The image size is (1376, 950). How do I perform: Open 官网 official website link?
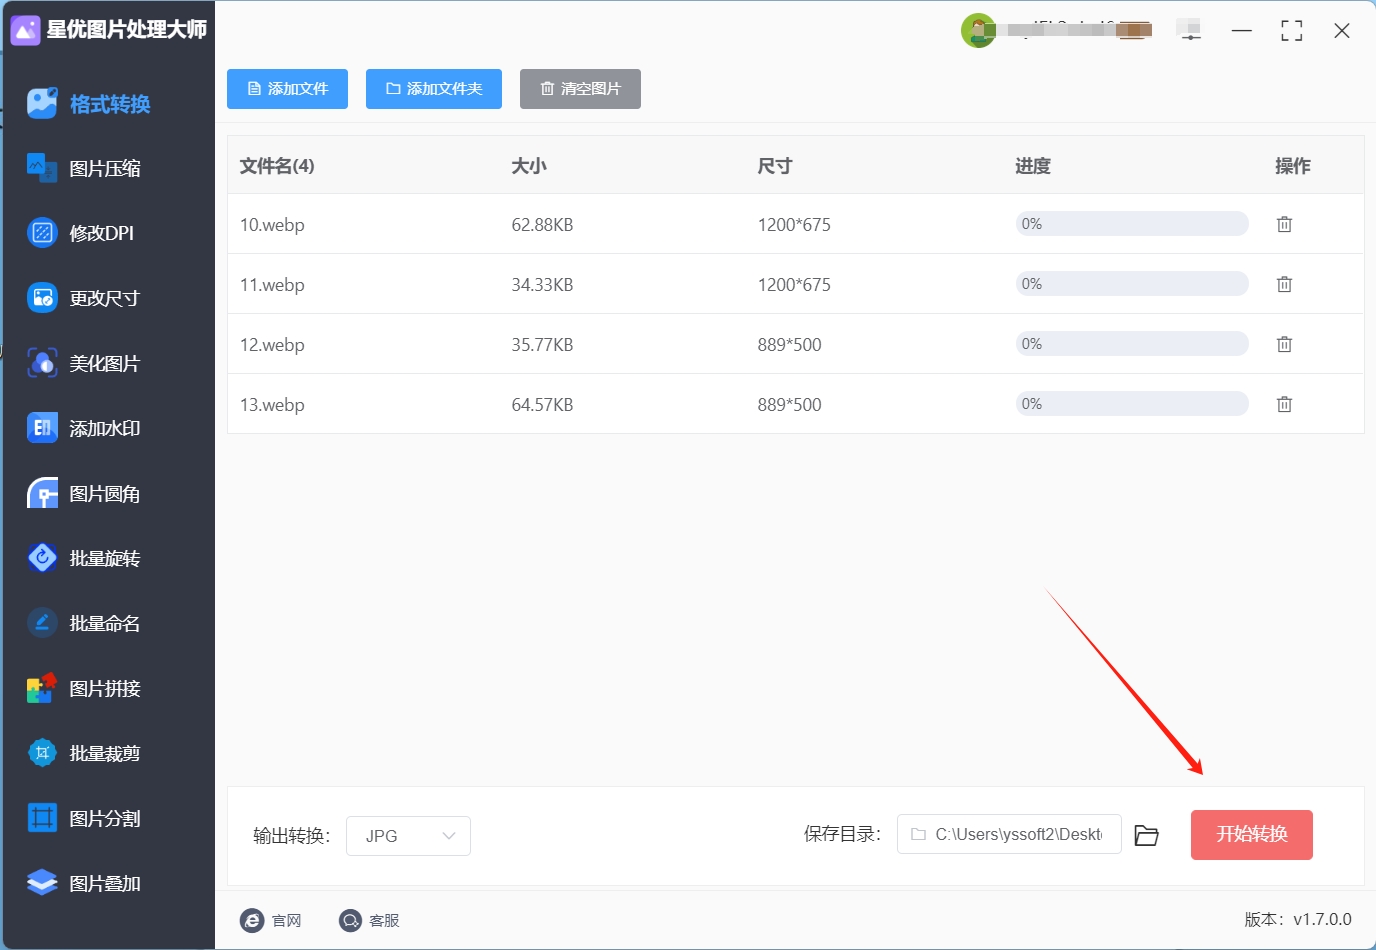[271, 920]
